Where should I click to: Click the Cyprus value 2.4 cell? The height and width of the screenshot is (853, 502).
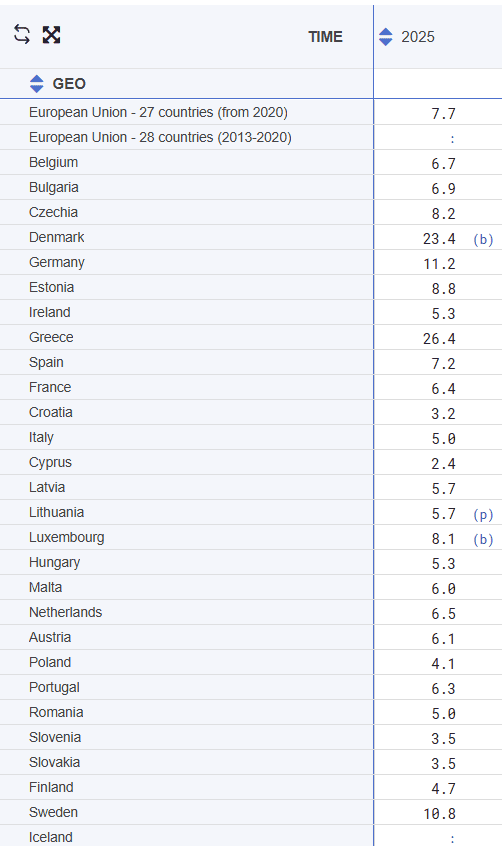[443, 463]
